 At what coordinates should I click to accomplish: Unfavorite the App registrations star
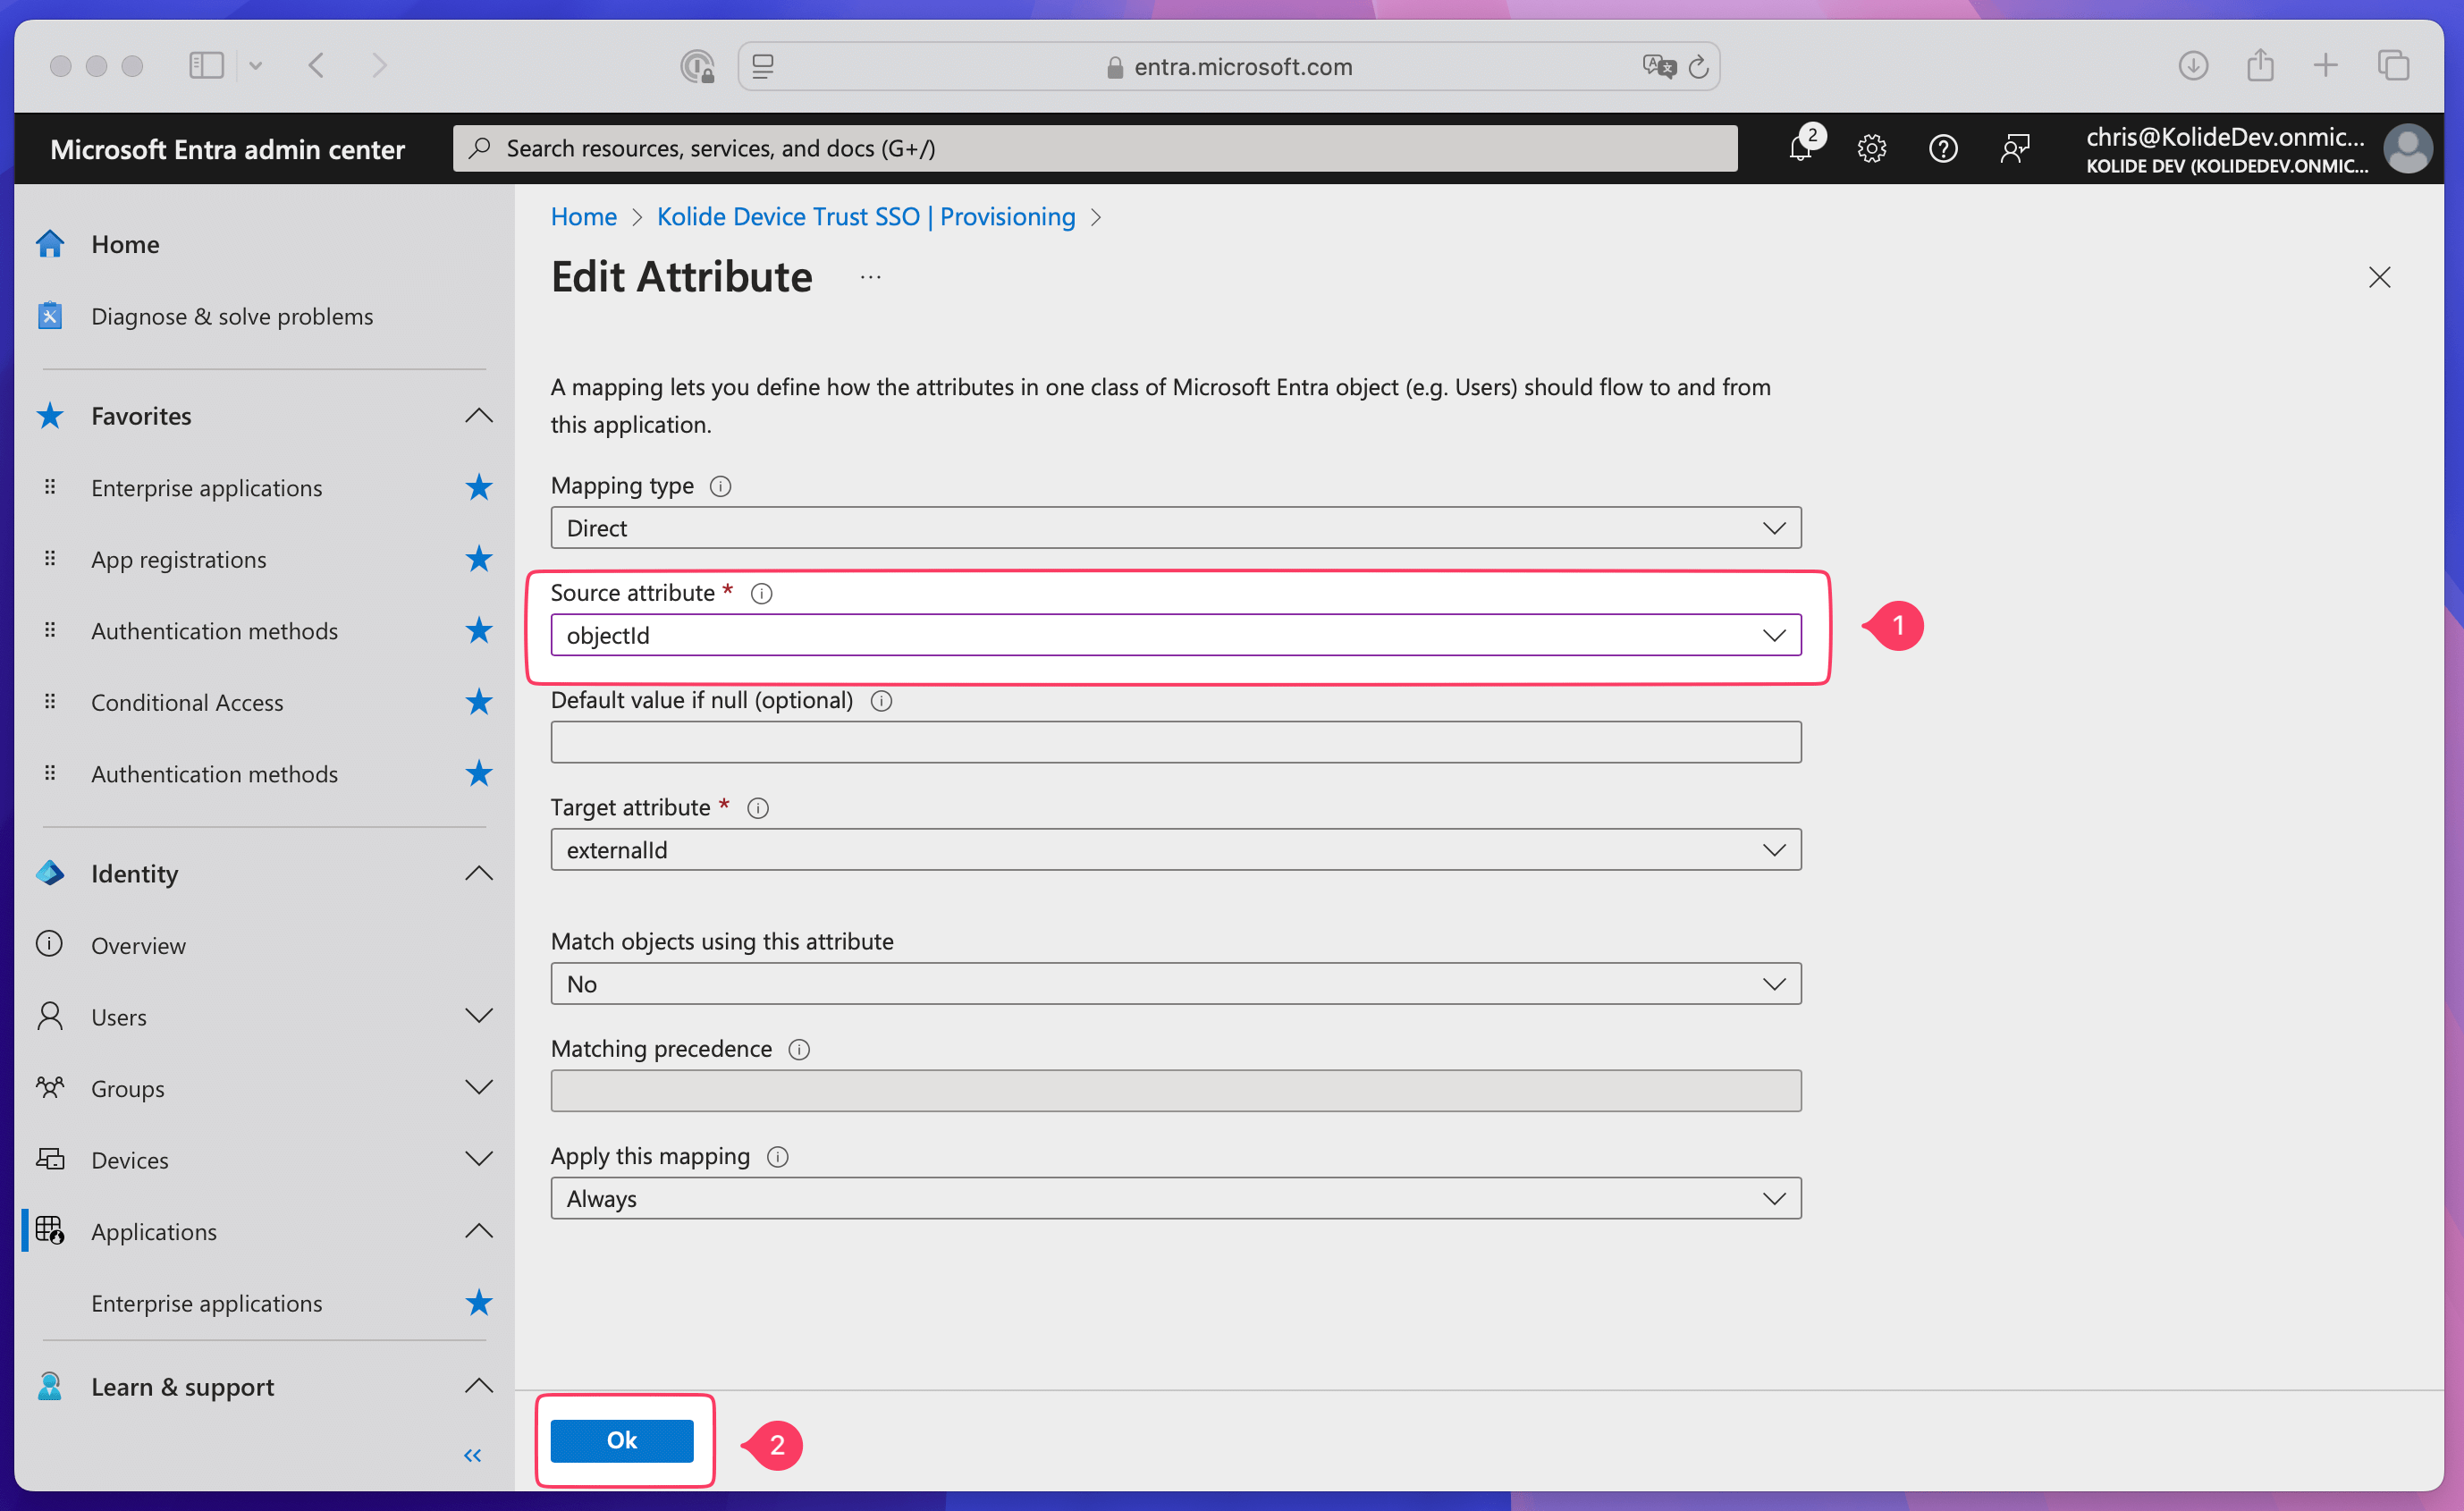click(x=479, y=559)
